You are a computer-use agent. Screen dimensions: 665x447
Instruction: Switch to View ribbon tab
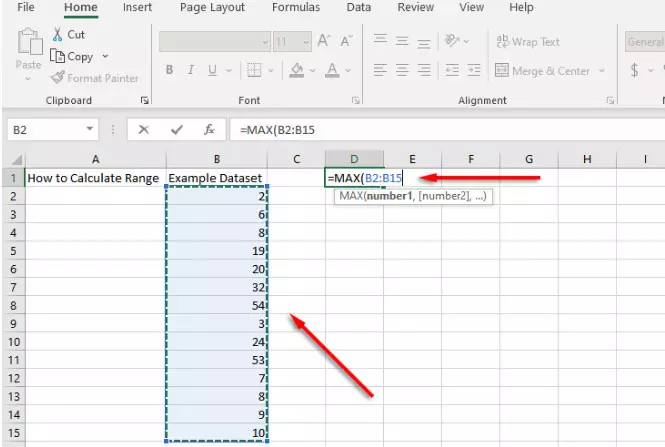point(471,7)
